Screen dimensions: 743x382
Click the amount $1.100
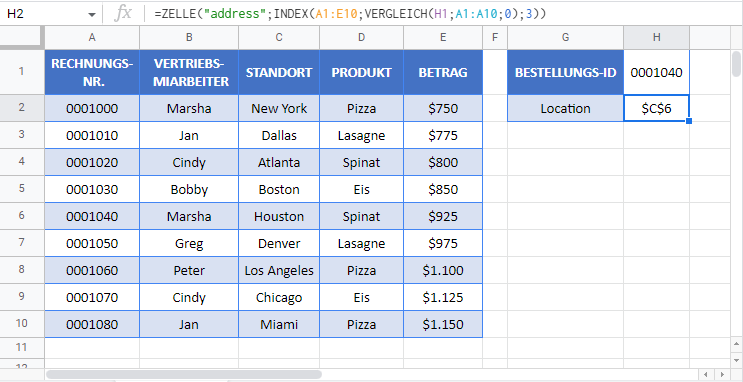pyautogui.click(x=443, y=271)
